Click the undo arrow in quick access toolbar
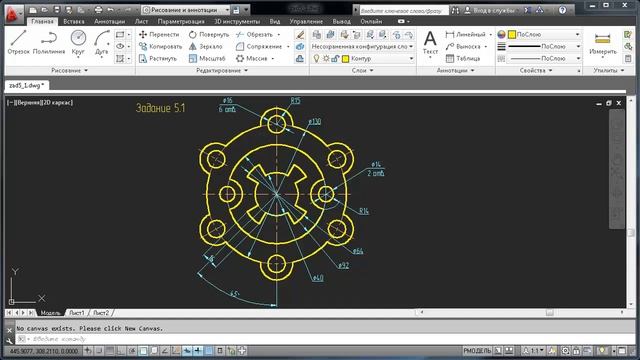640x360 pixels. pos(110,9)
